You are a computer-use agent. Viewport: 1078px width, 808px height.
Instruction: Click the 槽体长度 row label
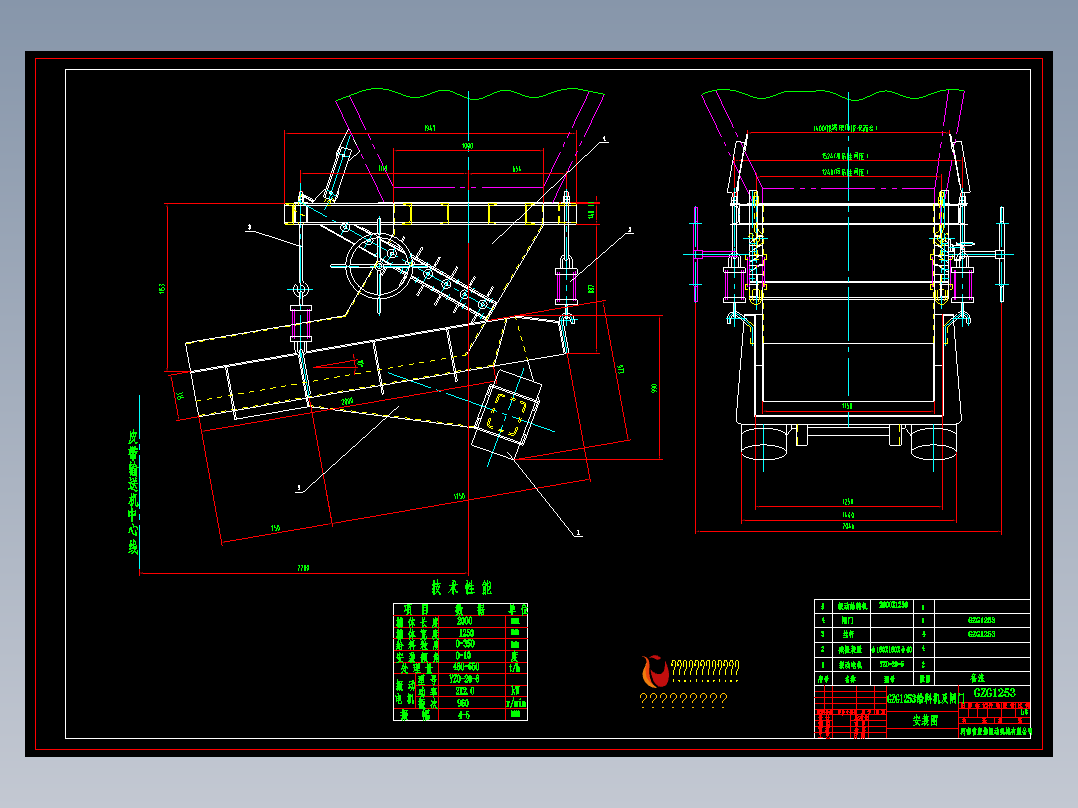pos(417,622)
